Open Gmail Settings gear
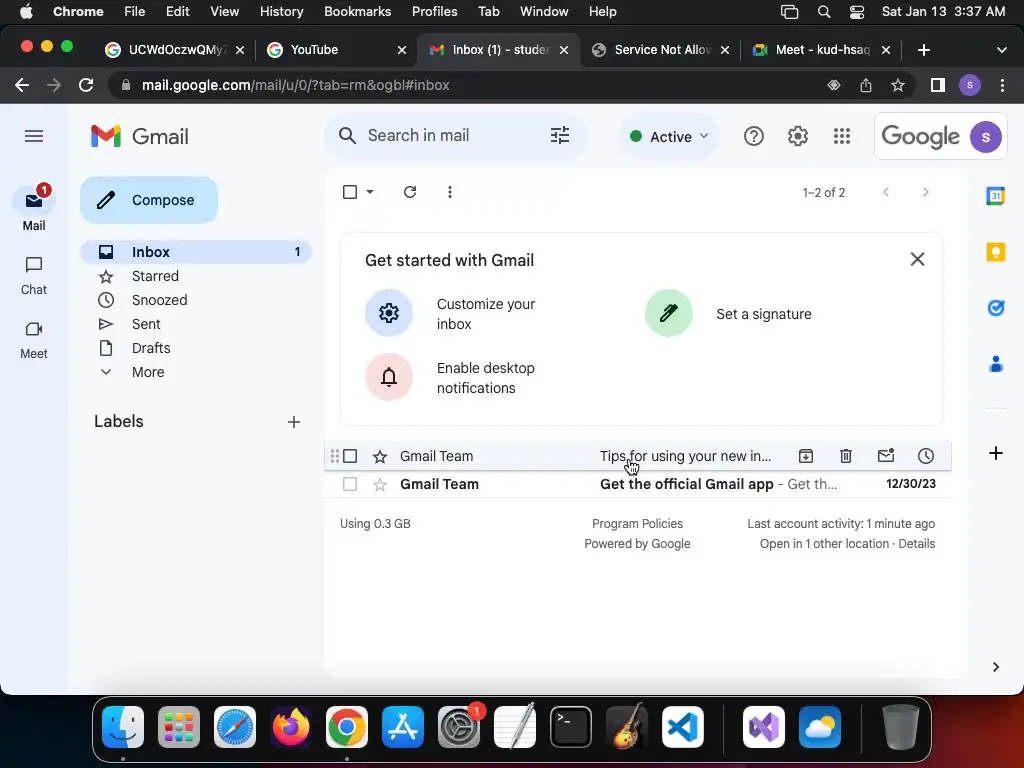The image size is (1024, 768). (x=797, y=136)
